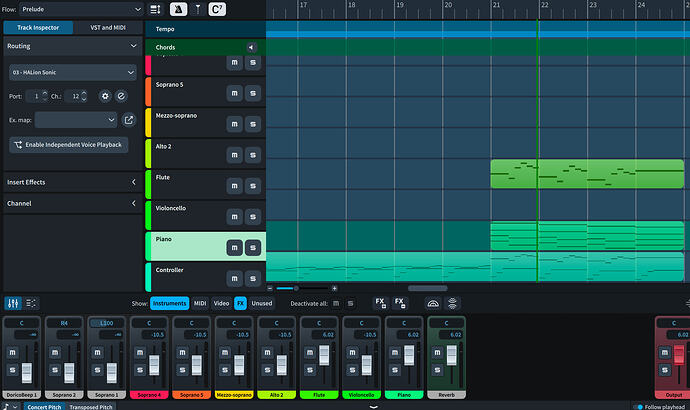Image resolution: width=690 pixels, height=410 pixels.
Task: Click the zoom in plus icon under the tracks
Action: coord(334,288)
